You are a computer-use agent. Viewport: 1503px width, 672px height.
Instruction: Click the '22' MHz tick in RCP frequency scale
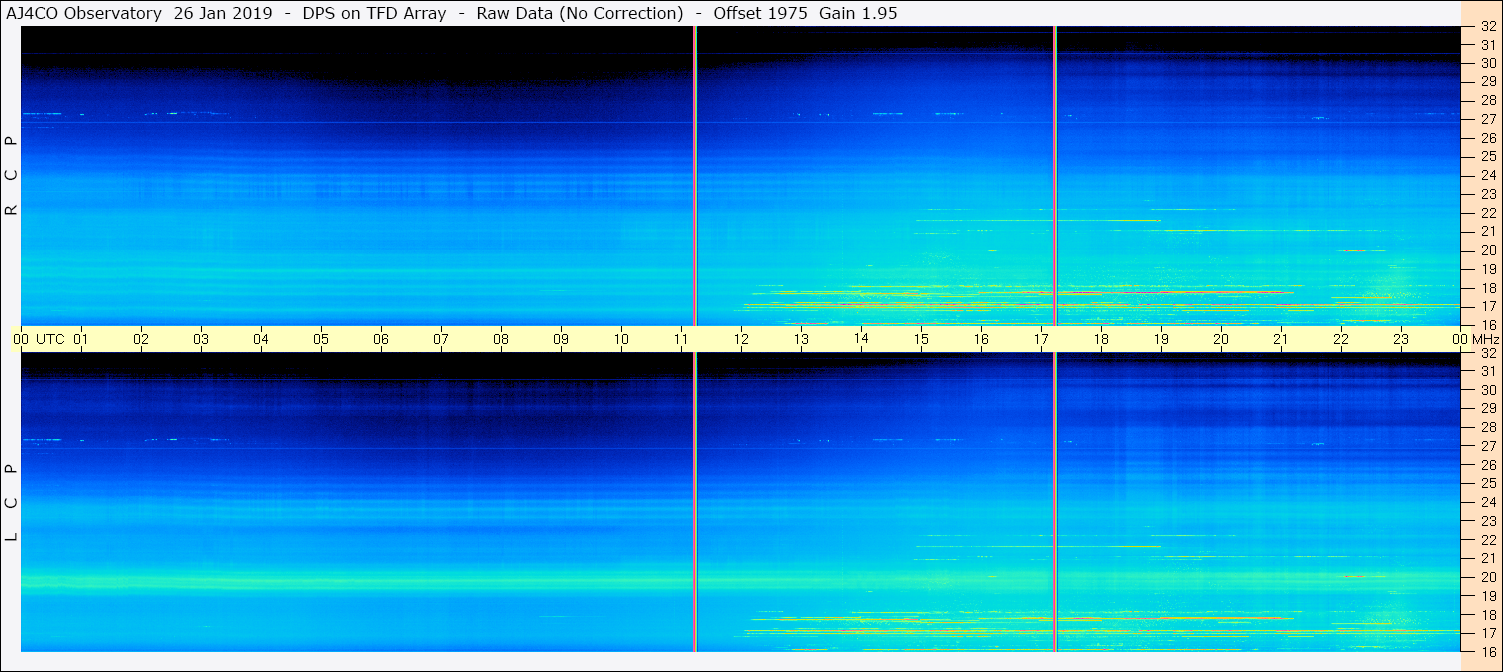(x=1488, y=213)
